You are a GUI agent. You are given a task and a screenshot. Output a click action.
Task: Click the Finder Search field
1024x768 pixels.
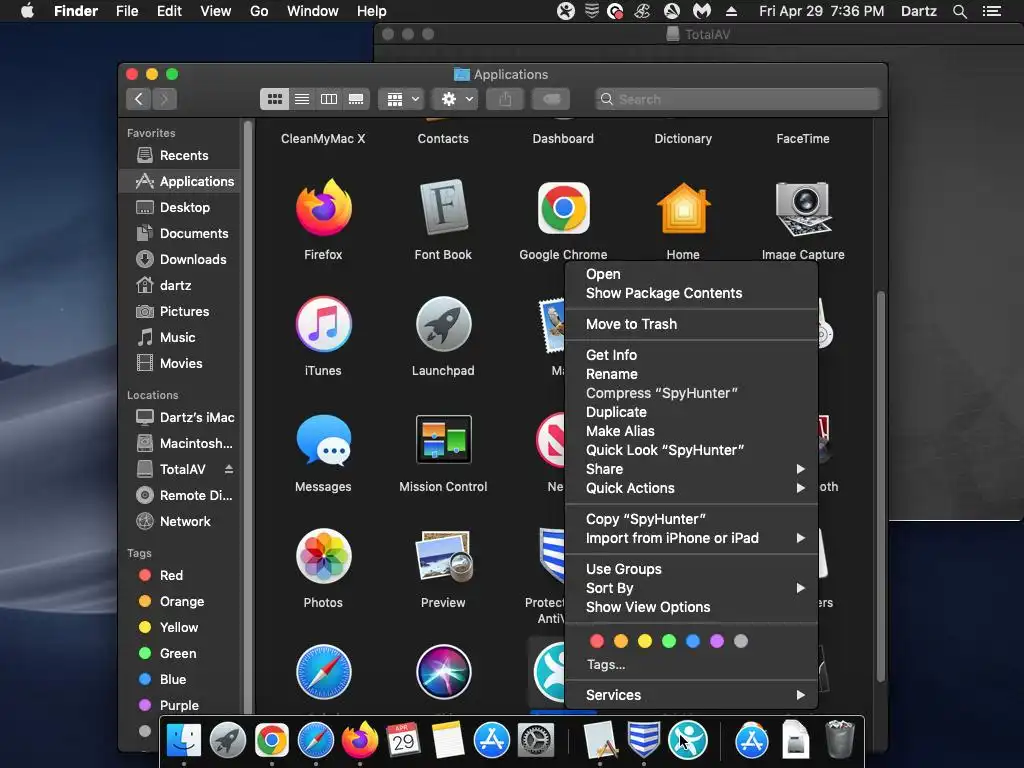pyautogui.click(x=738, y=99)
